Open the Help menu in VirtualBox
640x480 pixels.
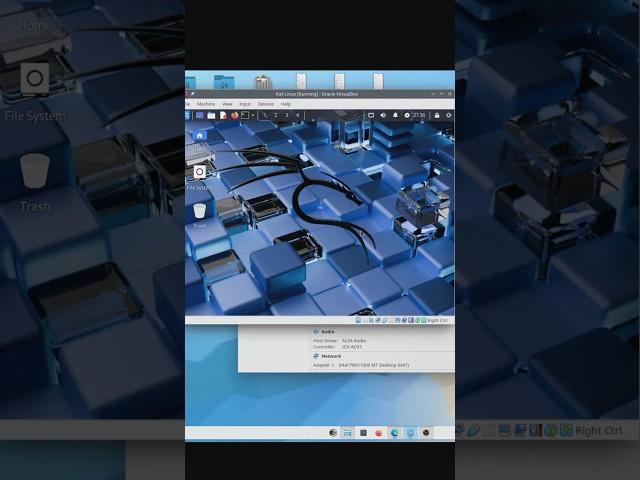click(x=286, y=104)
